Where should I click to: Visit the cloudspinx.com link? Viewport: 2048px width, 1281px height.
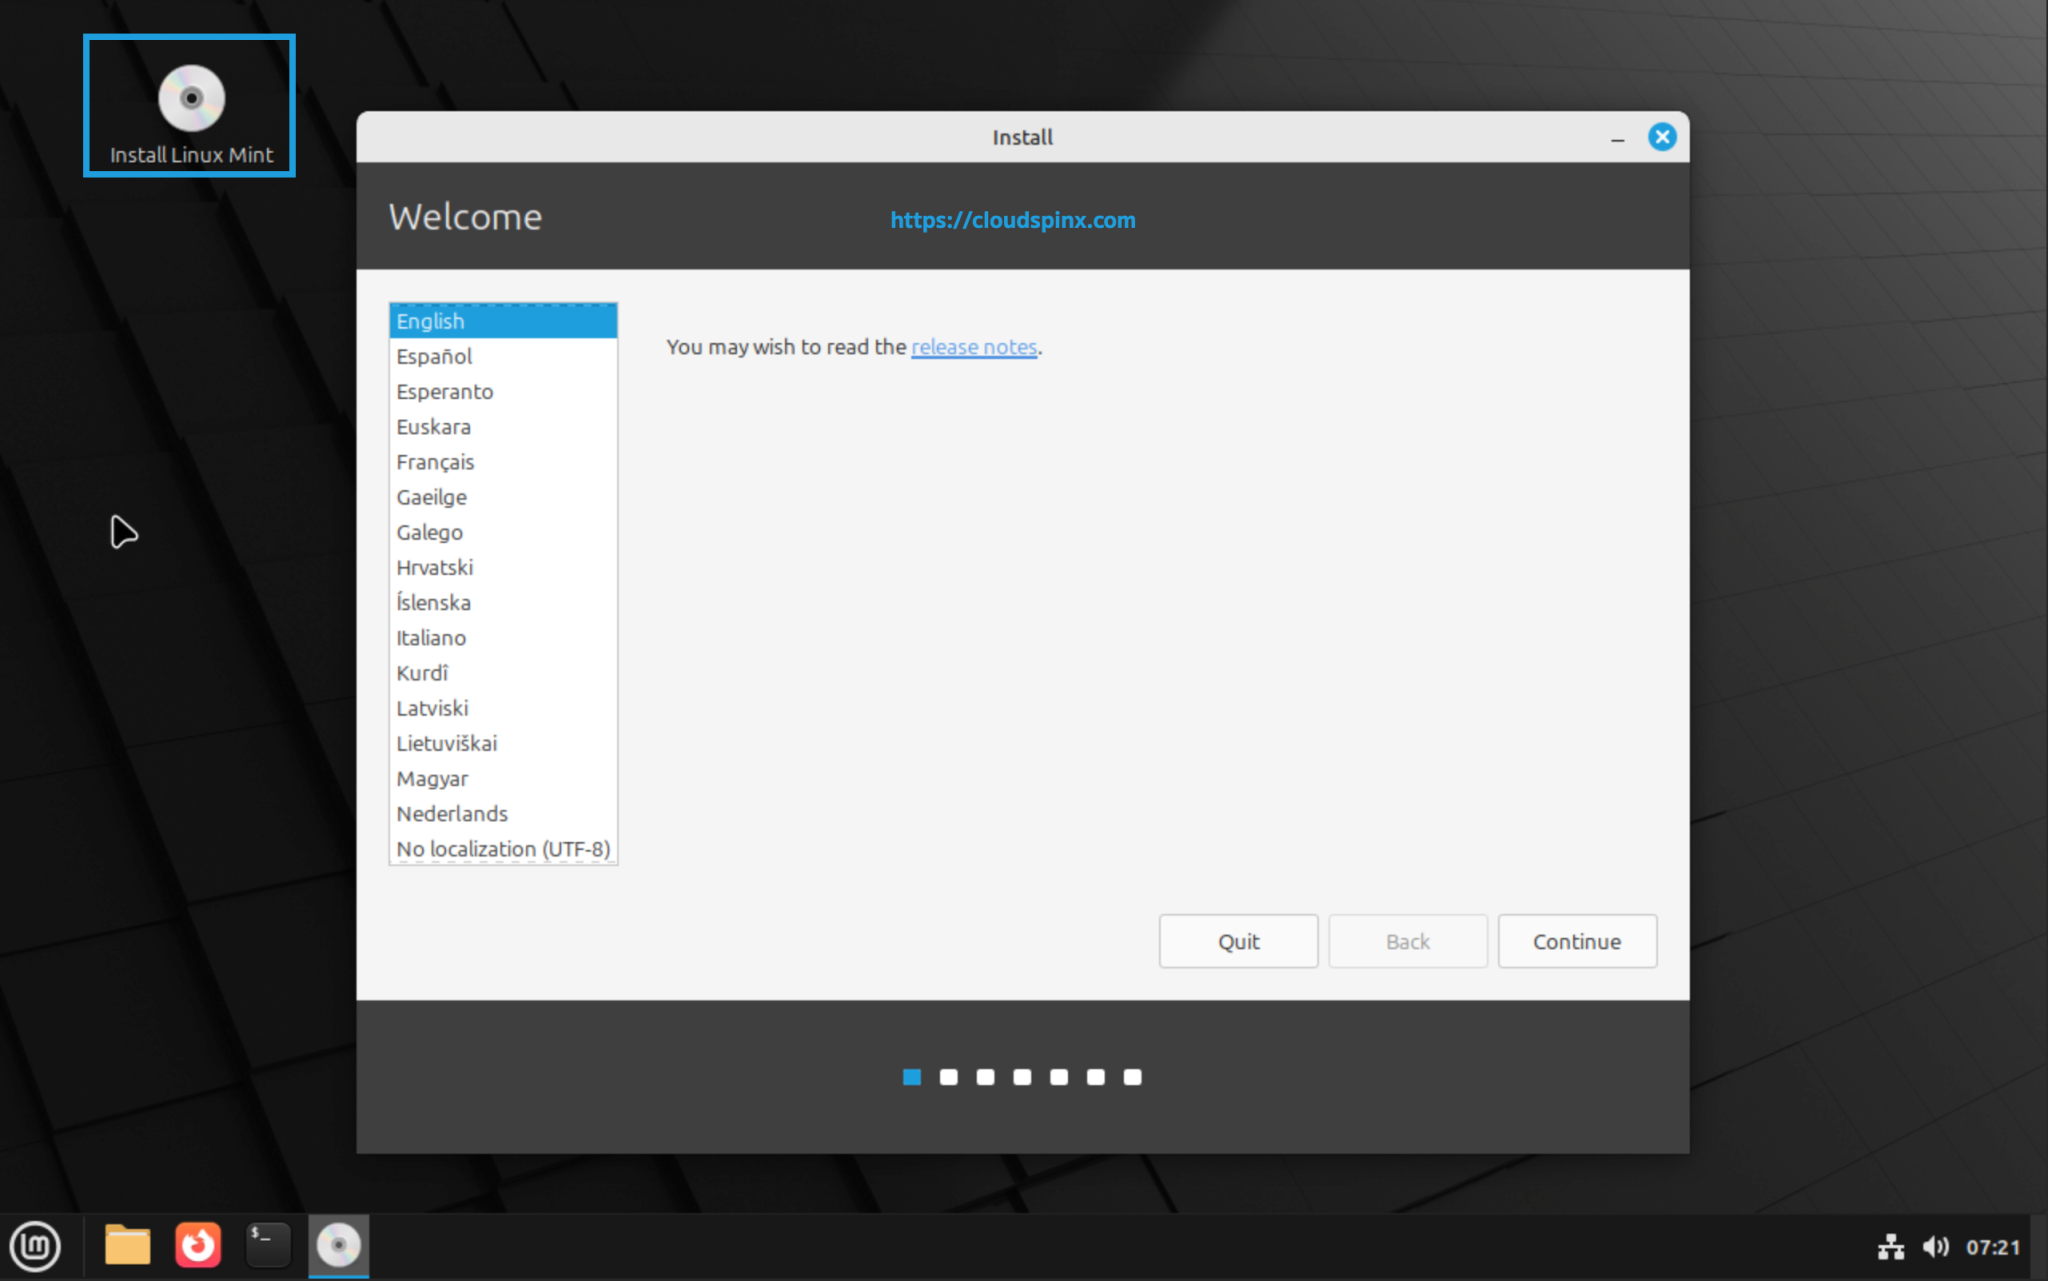(1012, 220)
